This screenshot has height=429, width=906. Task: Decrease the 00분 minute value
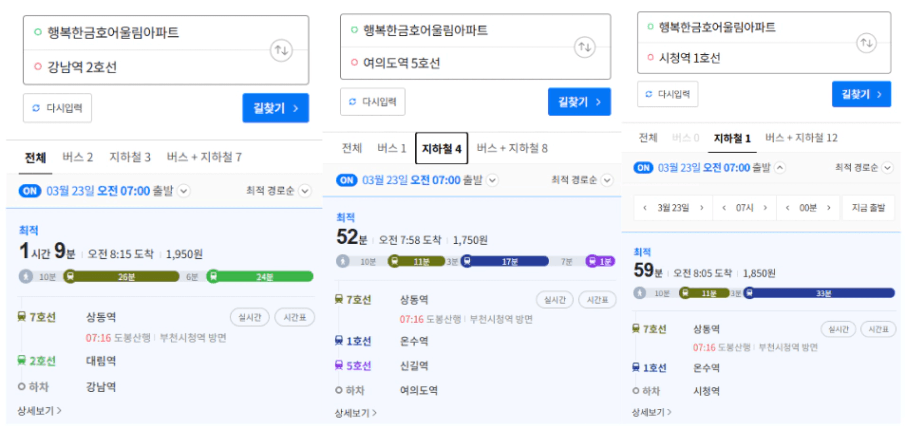[x=788, y=208]
